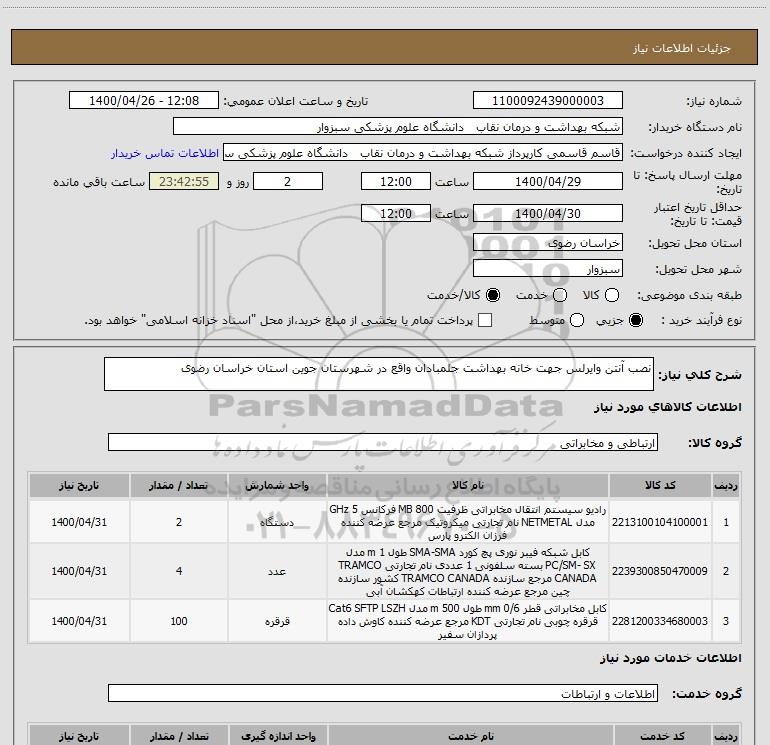The image size is (770, 745).
Task: Click the page header جزئیات اطلاعات نیاز
Action: click(682, 48)
